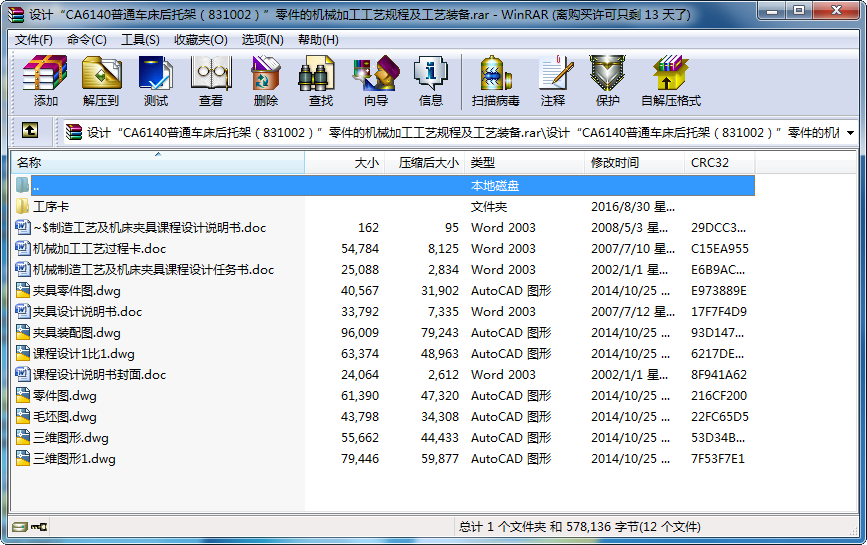Click the disk drive icon in status bar
This screenshot has width=867, height=545.
click(x=20, y=527)
